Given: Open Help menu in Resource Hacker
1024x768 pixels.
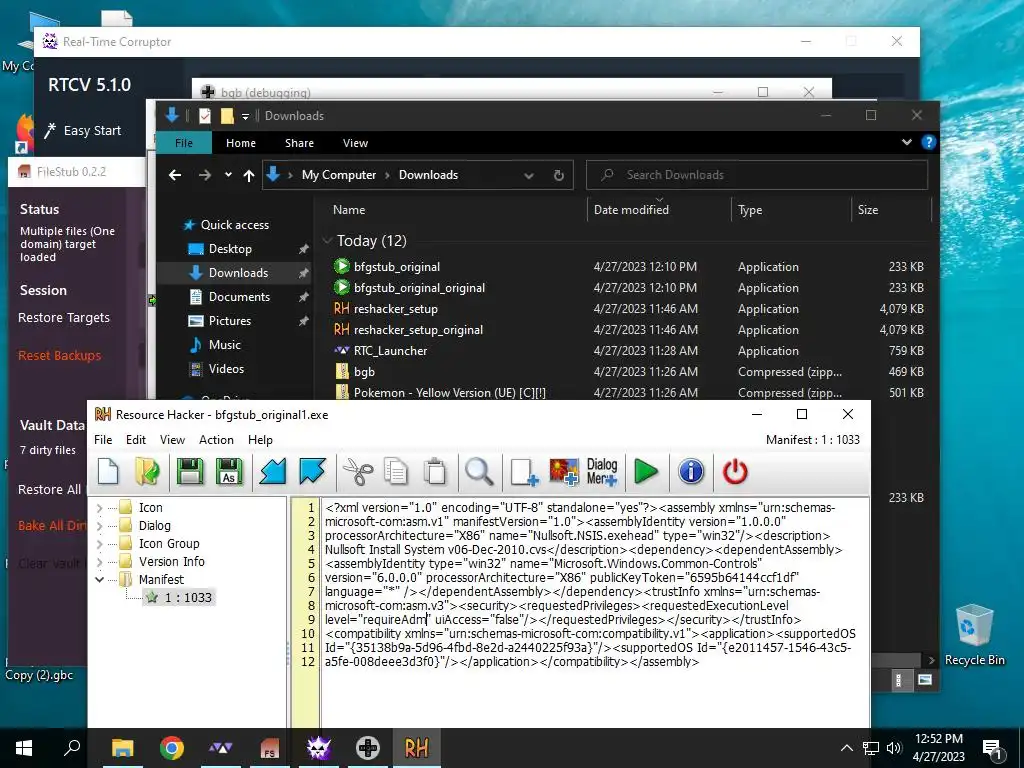Looking at the screenshot, I should 260,440.
